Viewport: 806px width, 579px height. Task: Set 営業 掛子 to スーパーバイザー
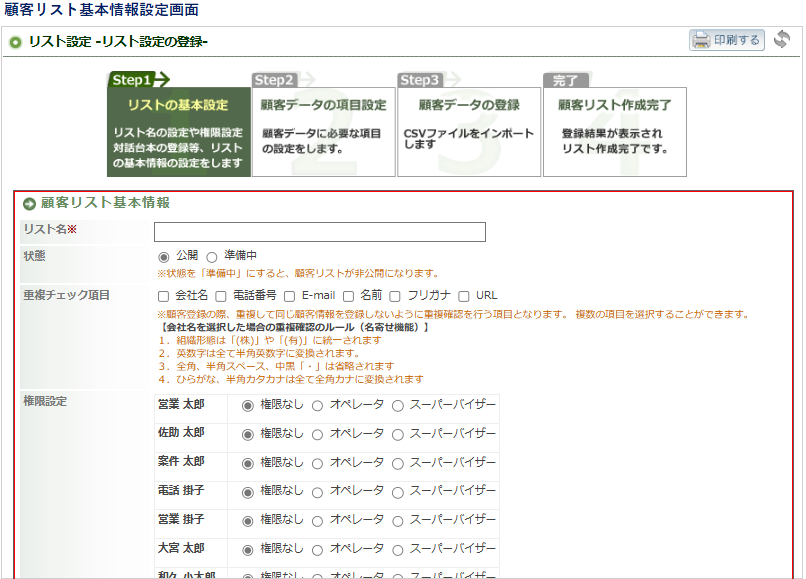[x=398, y=521]
